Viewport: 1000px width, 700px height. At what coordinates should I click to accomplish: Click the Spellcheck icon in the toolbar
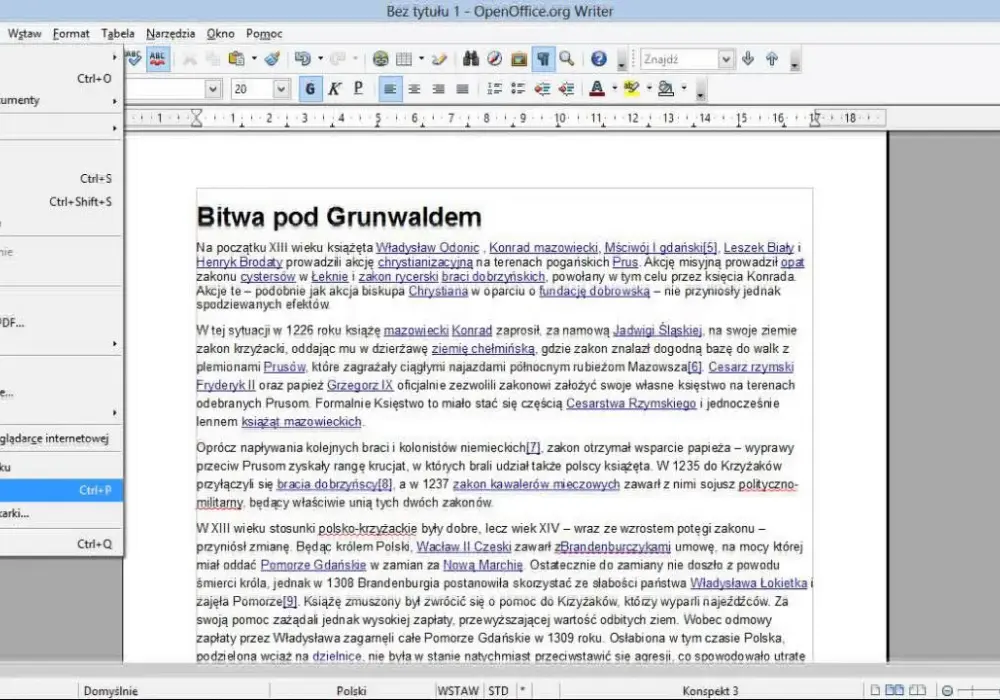tap(134, 59)
